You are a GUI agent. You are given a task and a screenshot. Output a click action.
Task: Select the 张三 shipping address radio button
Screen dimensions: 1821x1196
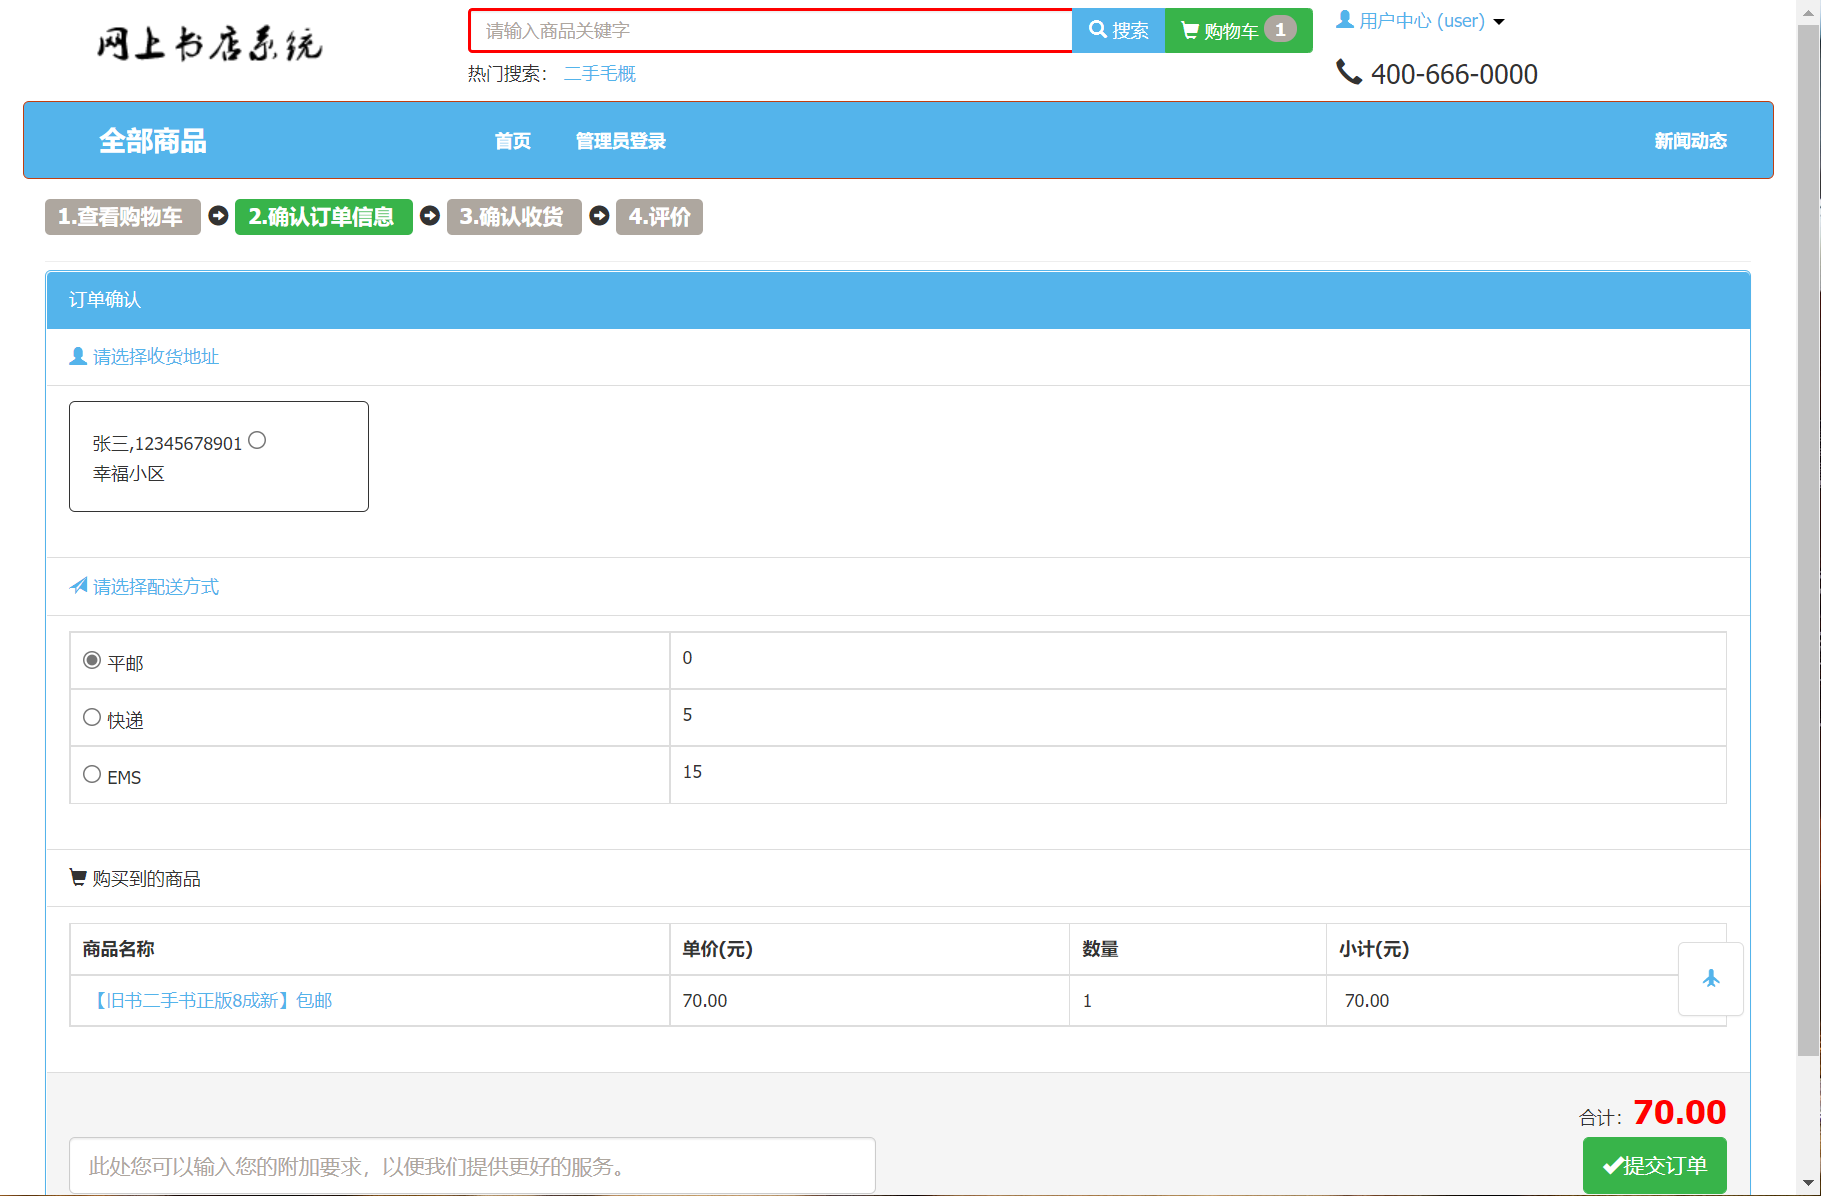tap(257, 440)
